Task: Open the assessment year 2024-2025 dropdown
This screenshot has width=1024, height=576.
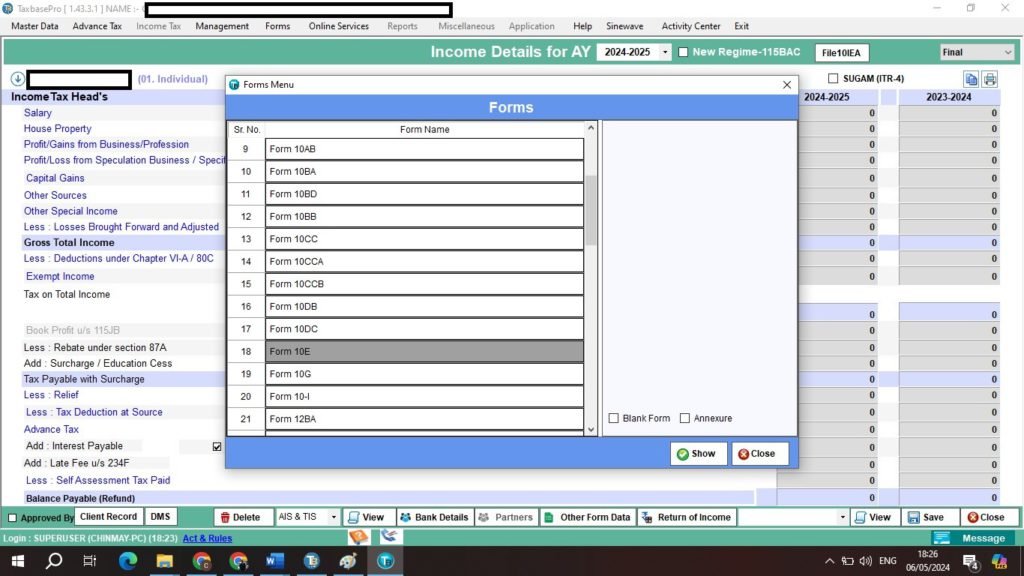Action: 666,52
